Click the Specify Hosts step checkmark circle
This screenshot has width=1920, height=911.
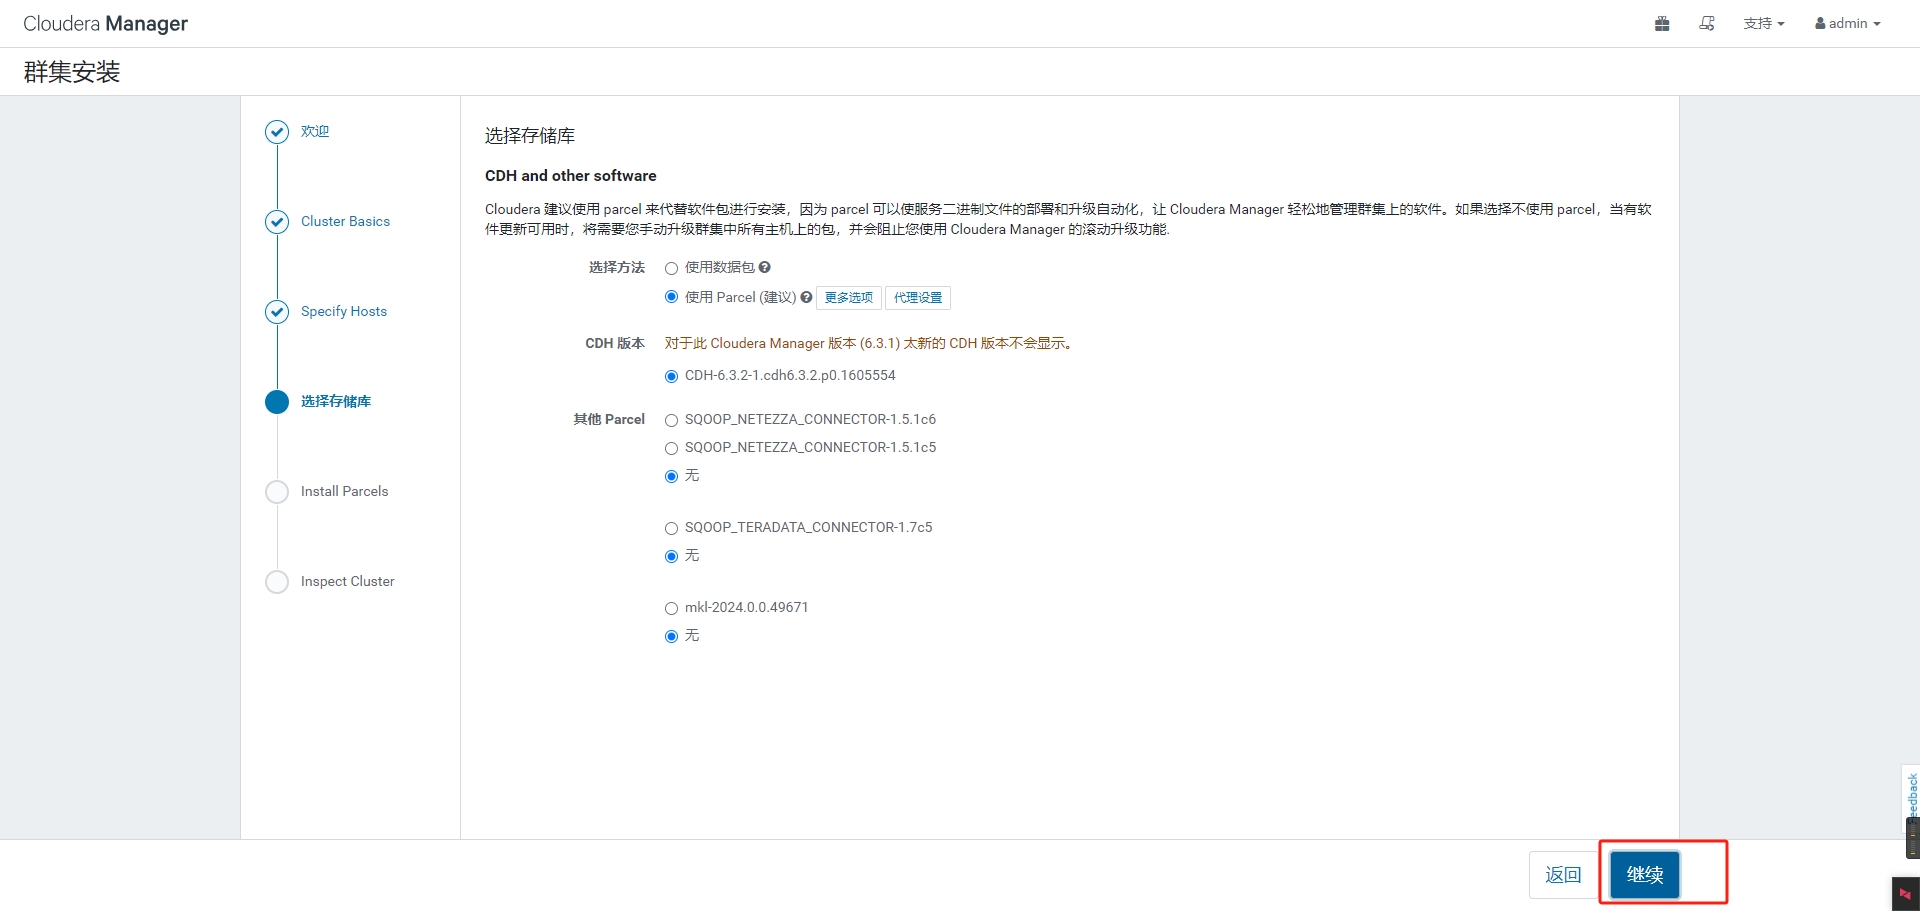tap(277, 312)
